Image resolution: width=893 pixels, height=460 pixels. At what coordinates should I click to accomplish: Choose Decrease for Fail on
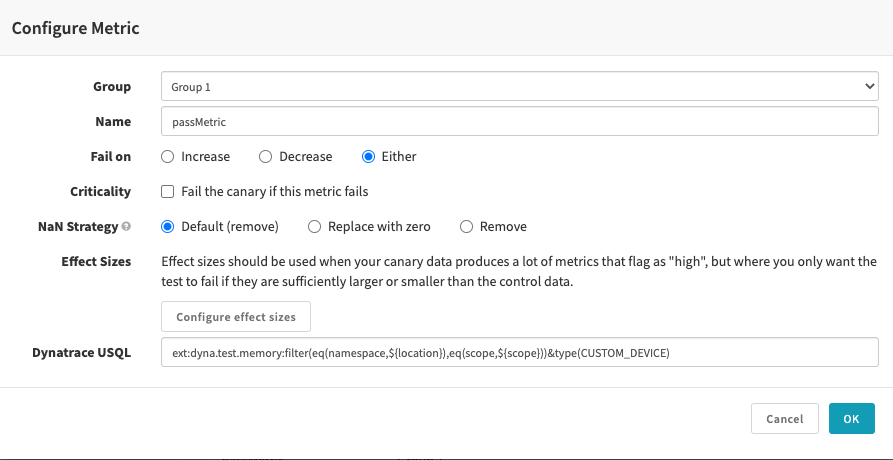[x=265, y=157]
